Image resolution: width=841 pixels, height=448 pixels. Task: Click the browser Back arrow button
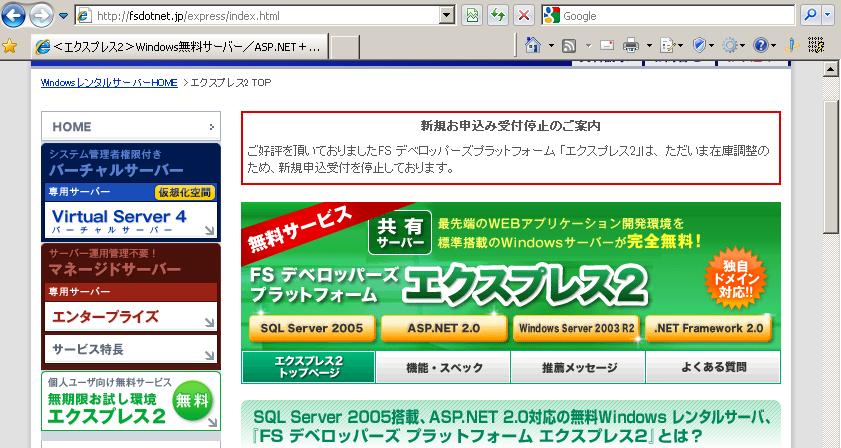tap(13, 16)
